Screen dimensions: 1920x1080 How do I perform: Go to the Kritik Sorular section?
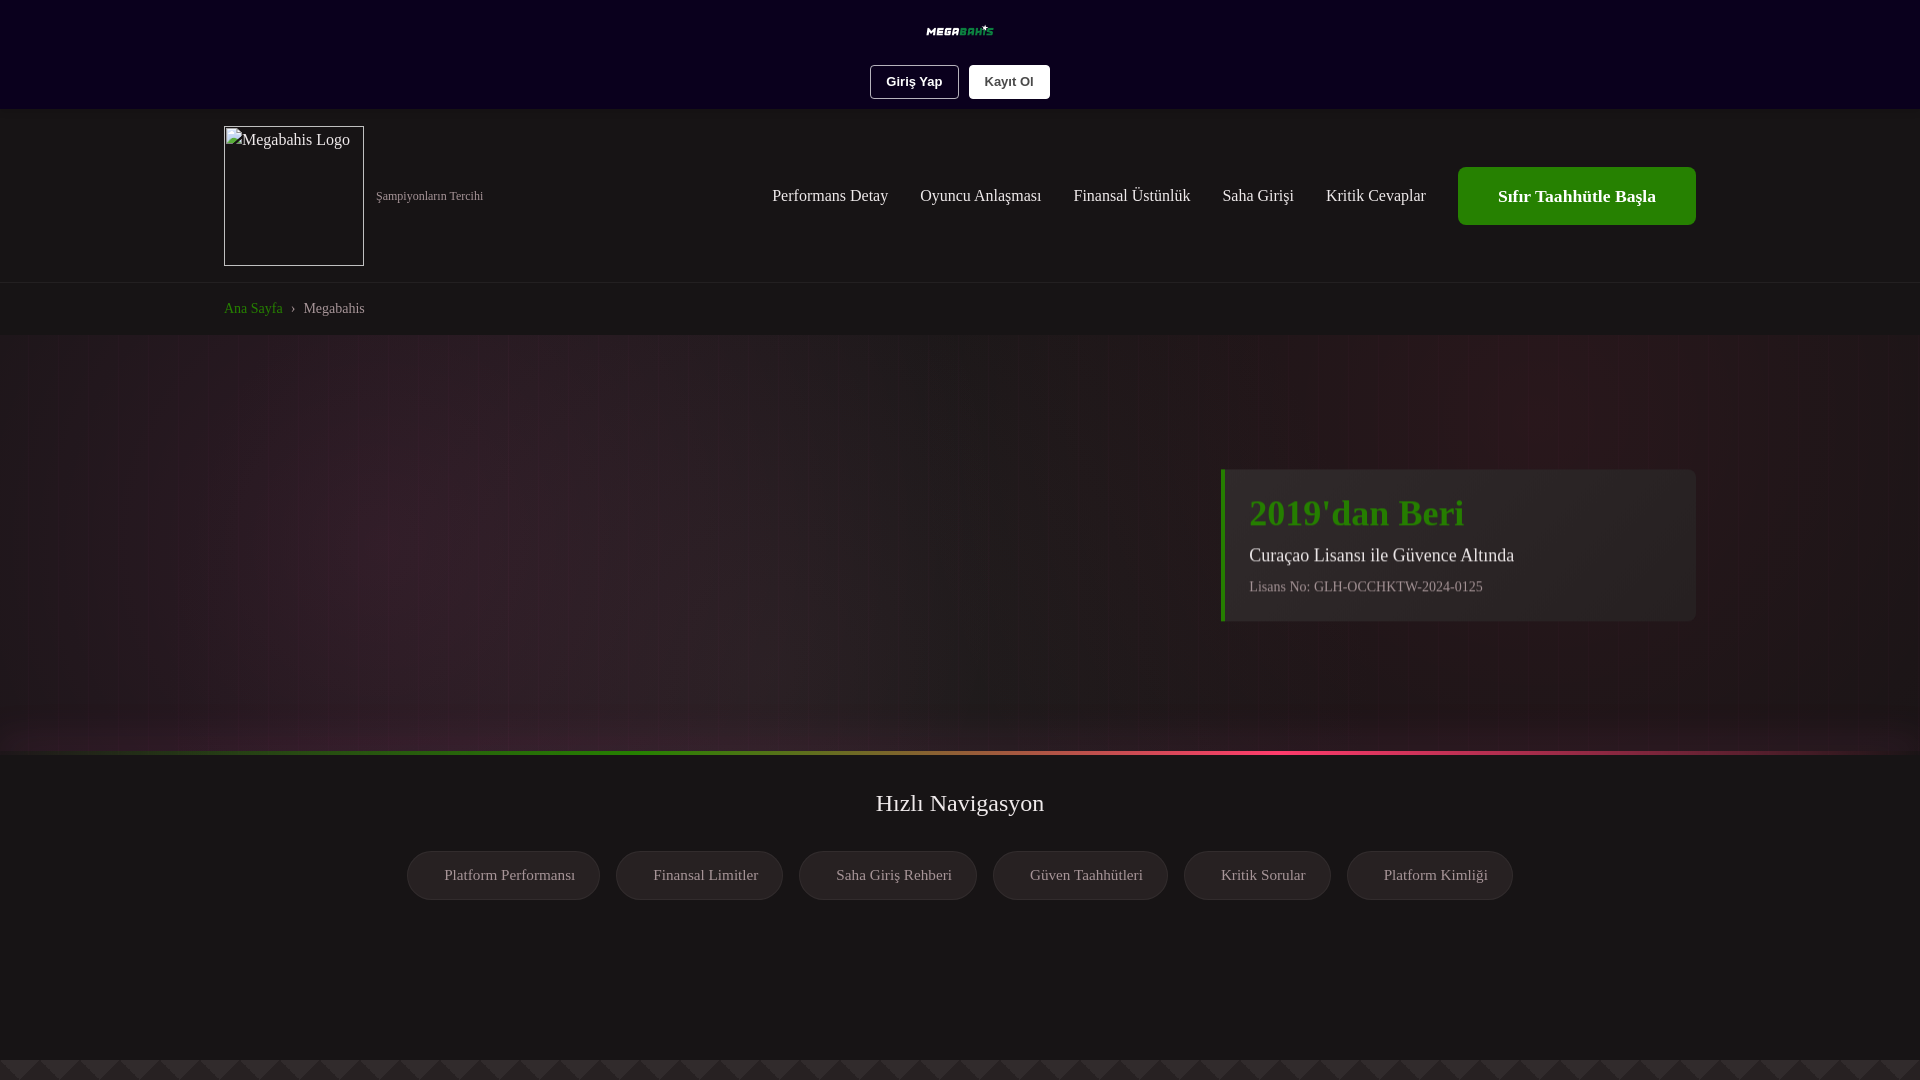pos(1257,875)
